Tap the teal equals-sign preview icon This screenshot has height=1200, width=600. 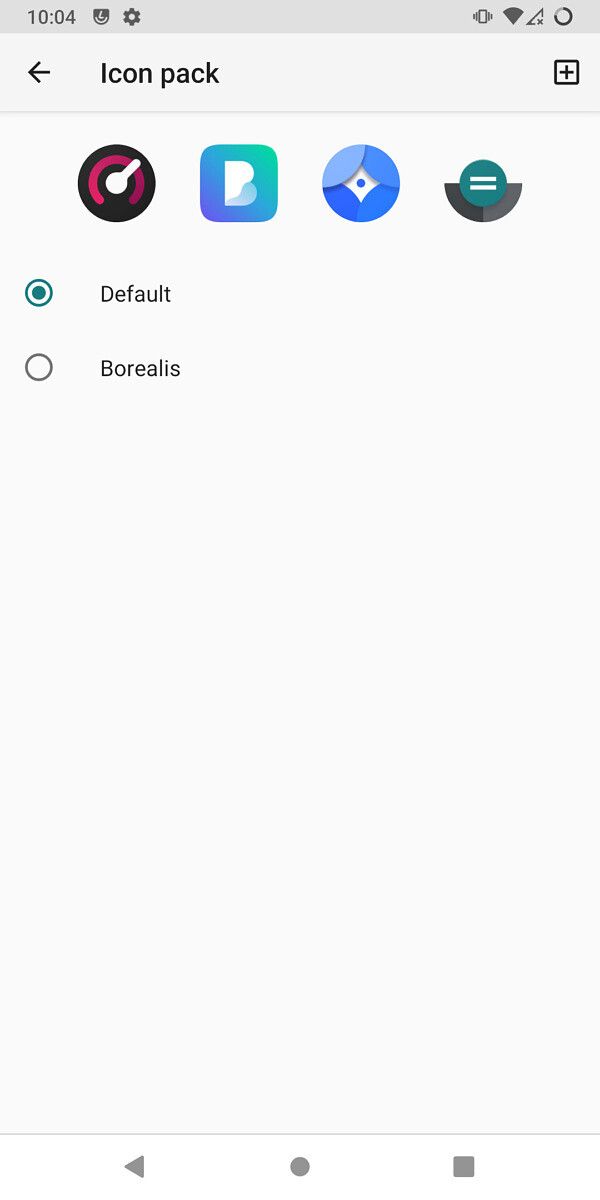[482, 183]
